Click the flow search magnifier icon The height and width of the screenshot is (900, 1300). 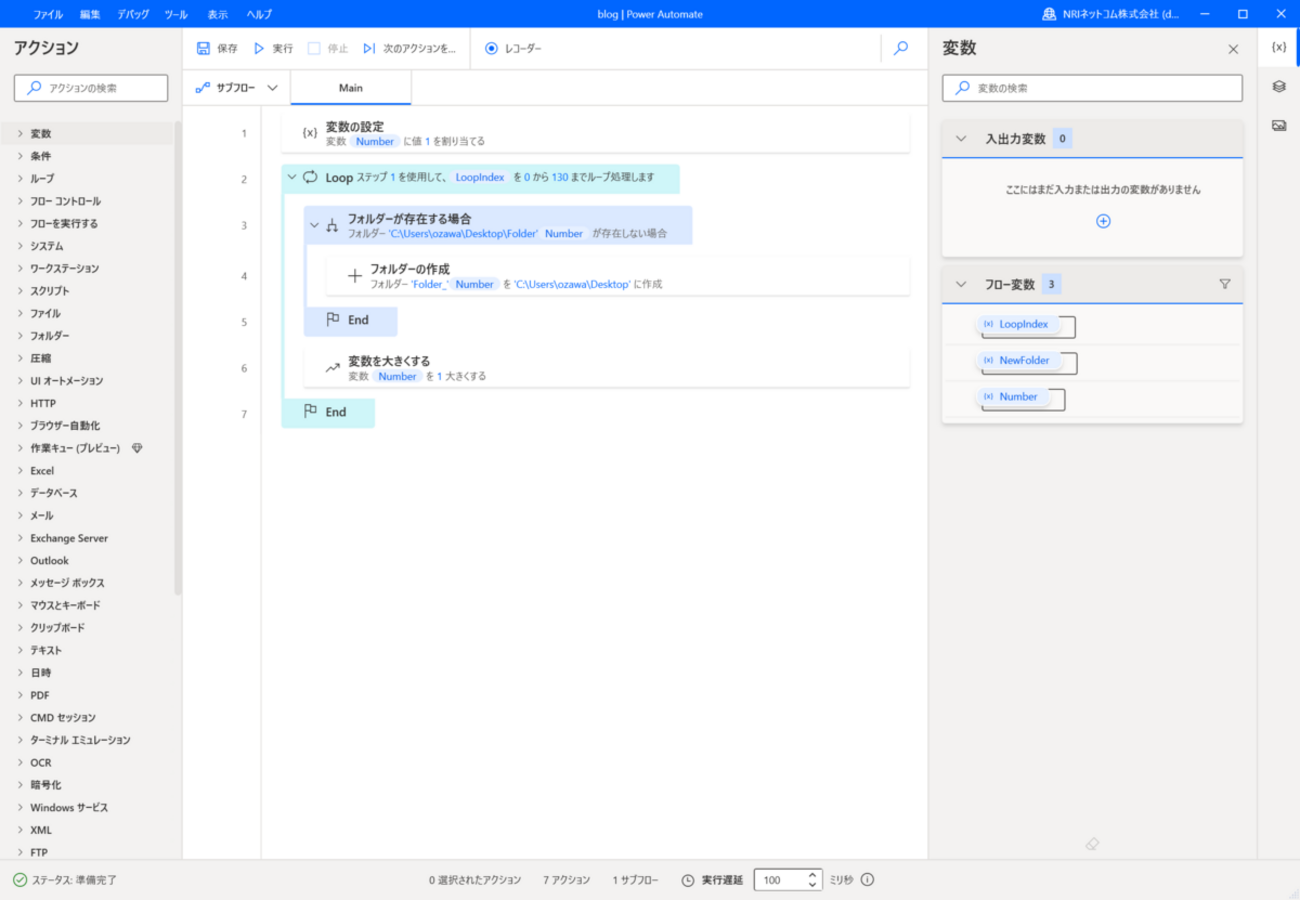(x=901, y=48)
